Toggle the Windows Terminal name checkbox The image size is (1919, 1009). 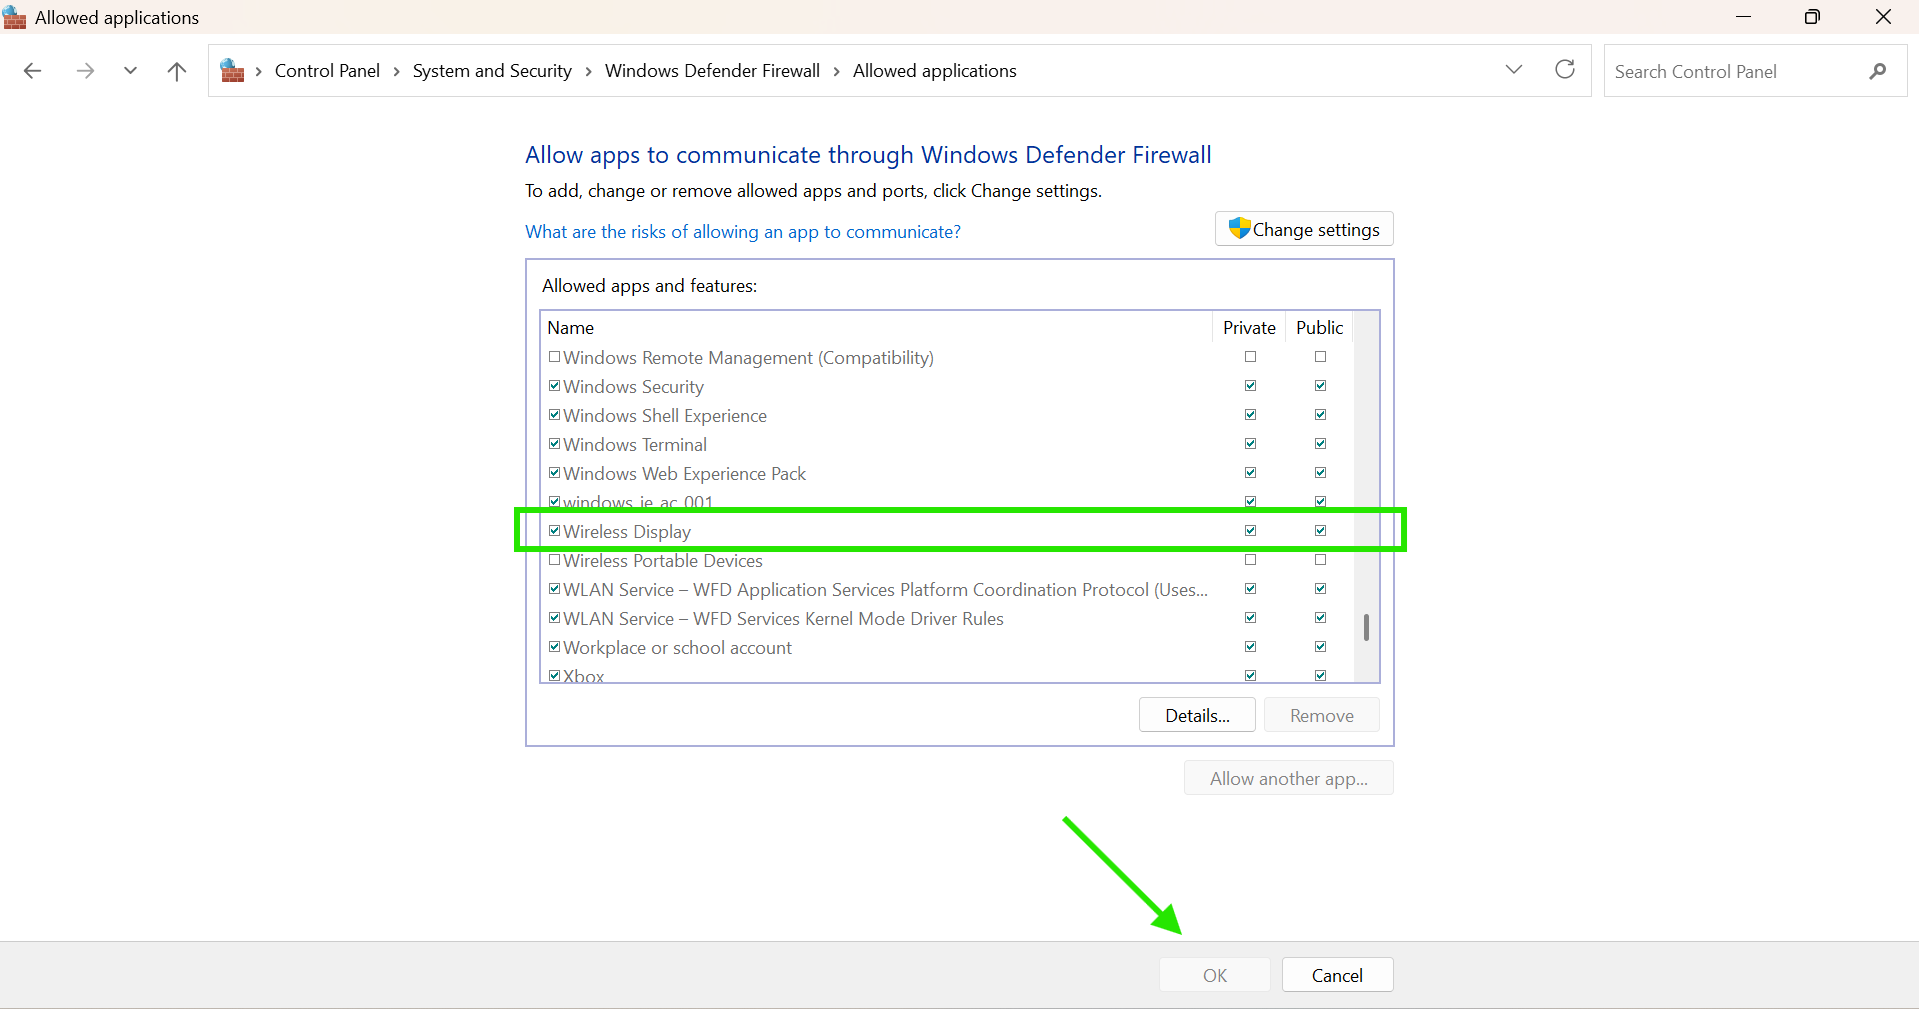pos(554,443)
